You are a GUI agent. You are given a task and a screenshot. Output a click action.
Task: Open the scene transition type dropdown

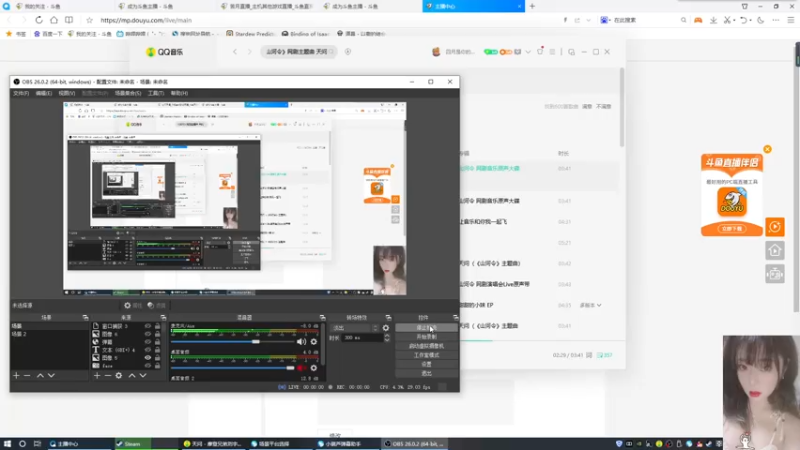355,328
